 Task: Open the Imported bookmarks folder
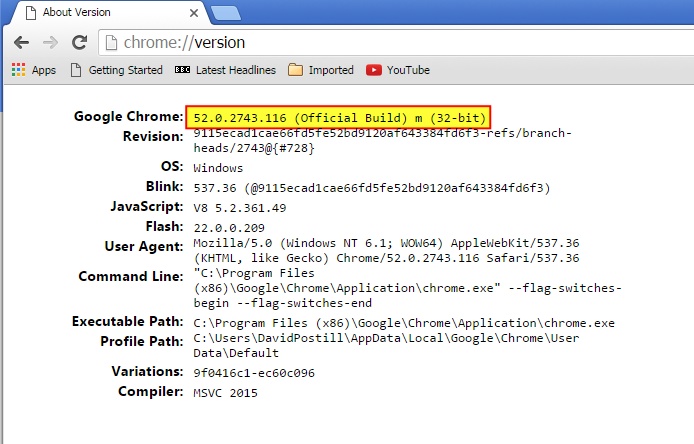320,70
